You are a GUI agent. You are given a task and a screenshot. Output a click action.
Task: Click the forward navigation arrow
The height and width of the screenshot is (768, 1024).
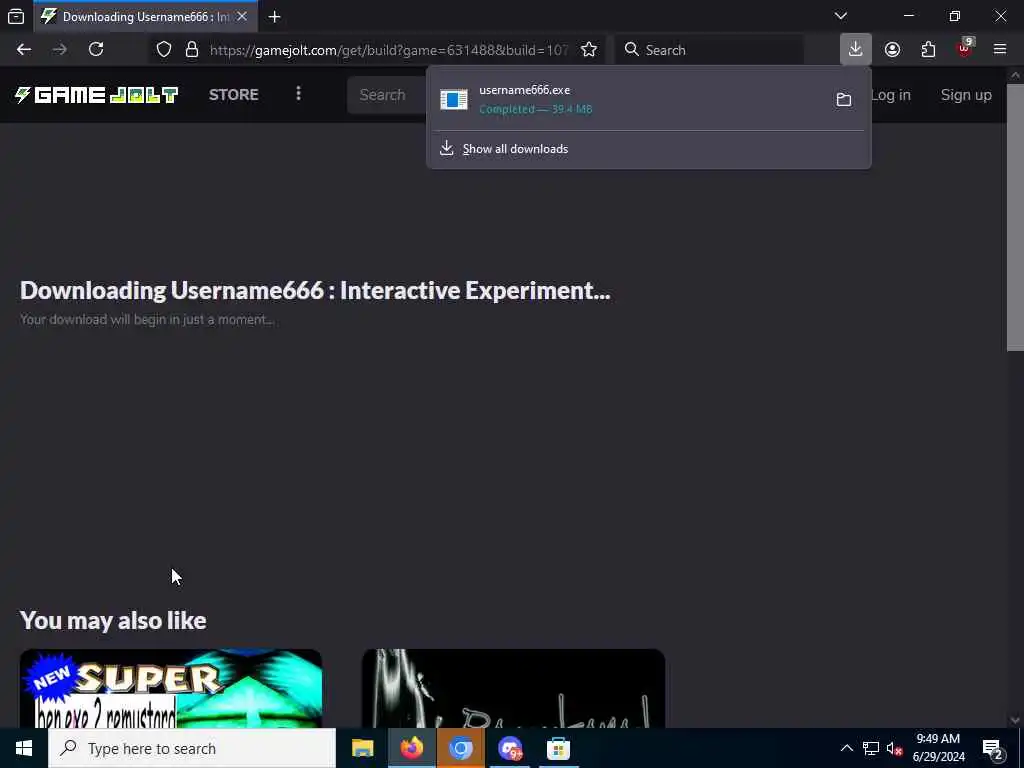[x=59, y=50]
